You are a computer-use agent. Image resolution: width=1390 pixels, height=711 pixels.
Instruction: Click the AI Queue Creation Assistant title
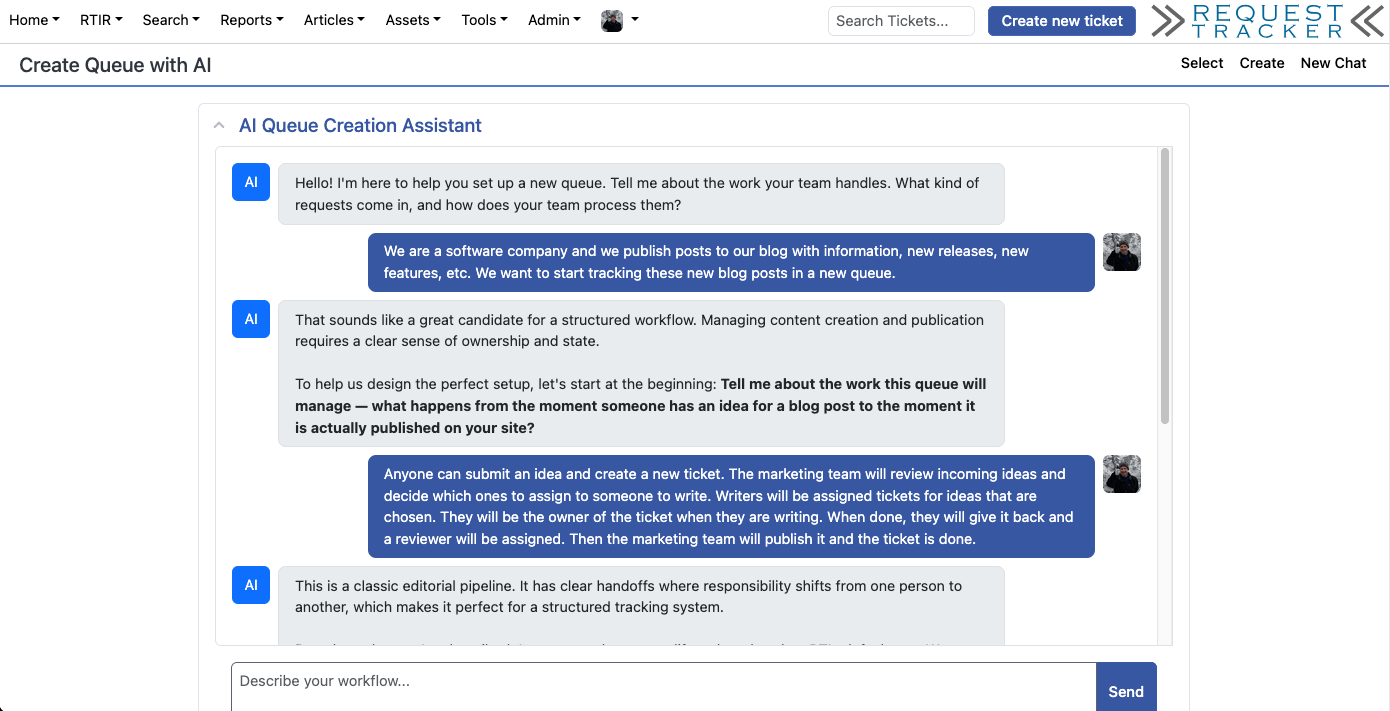360,125
